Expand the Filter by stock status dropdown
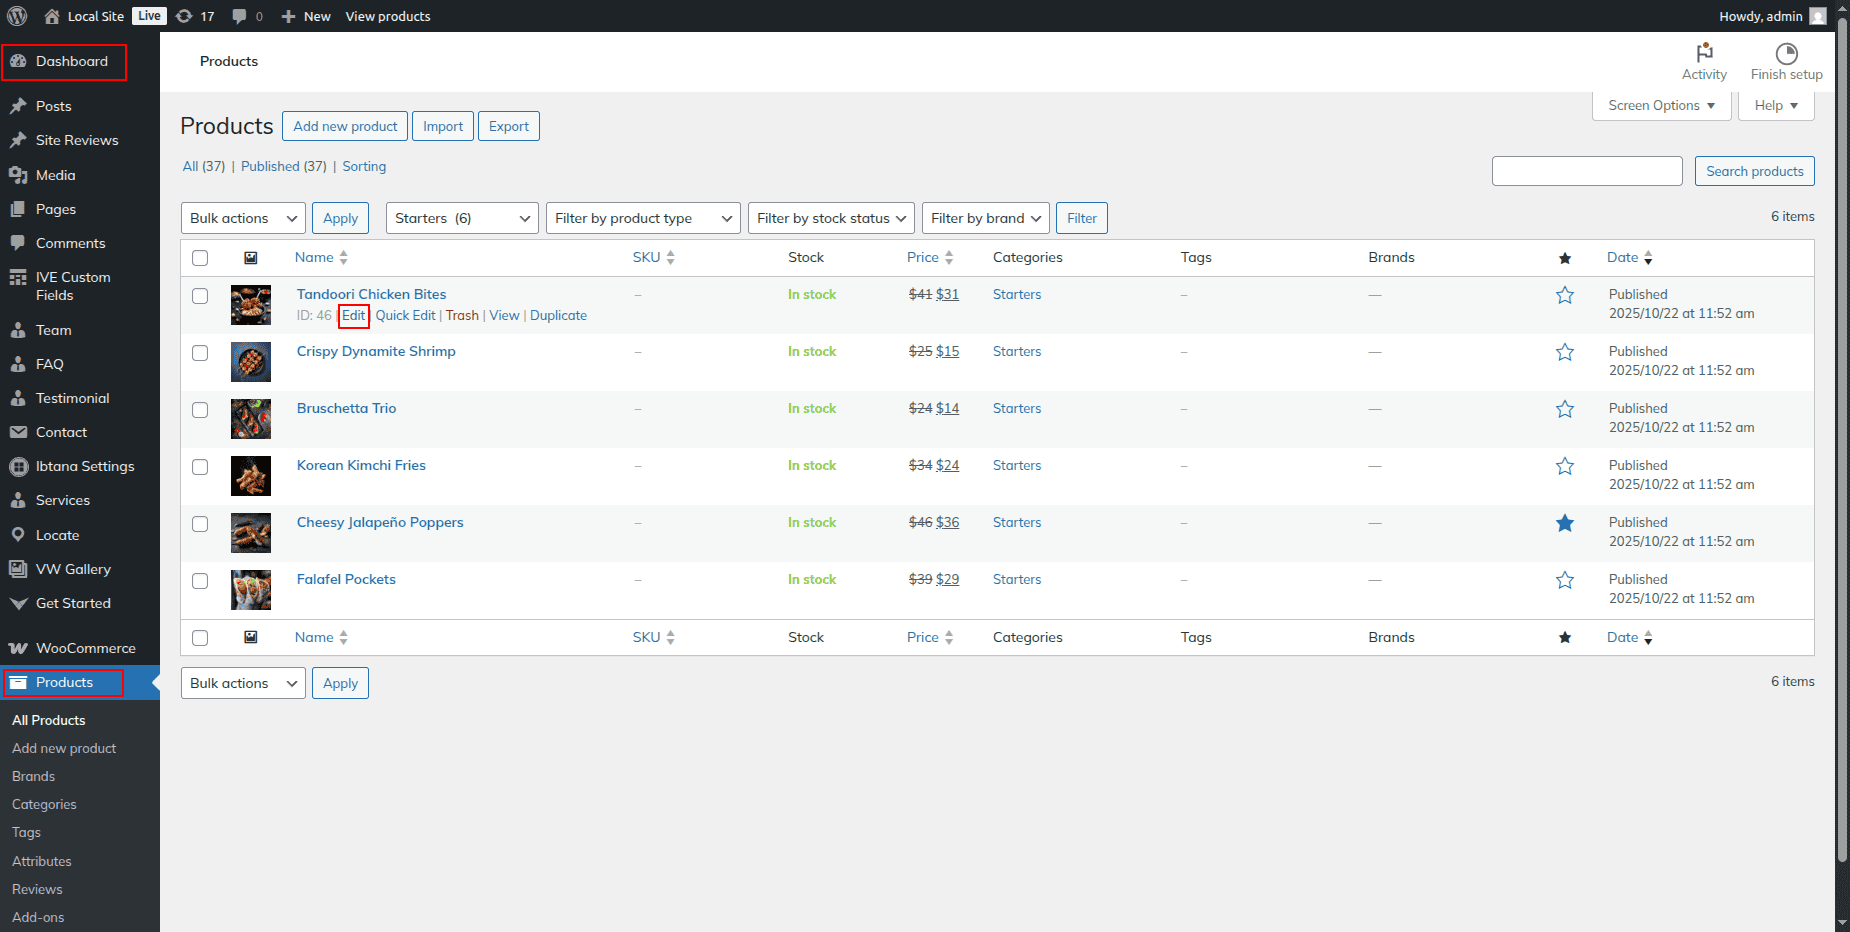The width and height of the screenshot is (1850, 932). click(x=830, y=218)
